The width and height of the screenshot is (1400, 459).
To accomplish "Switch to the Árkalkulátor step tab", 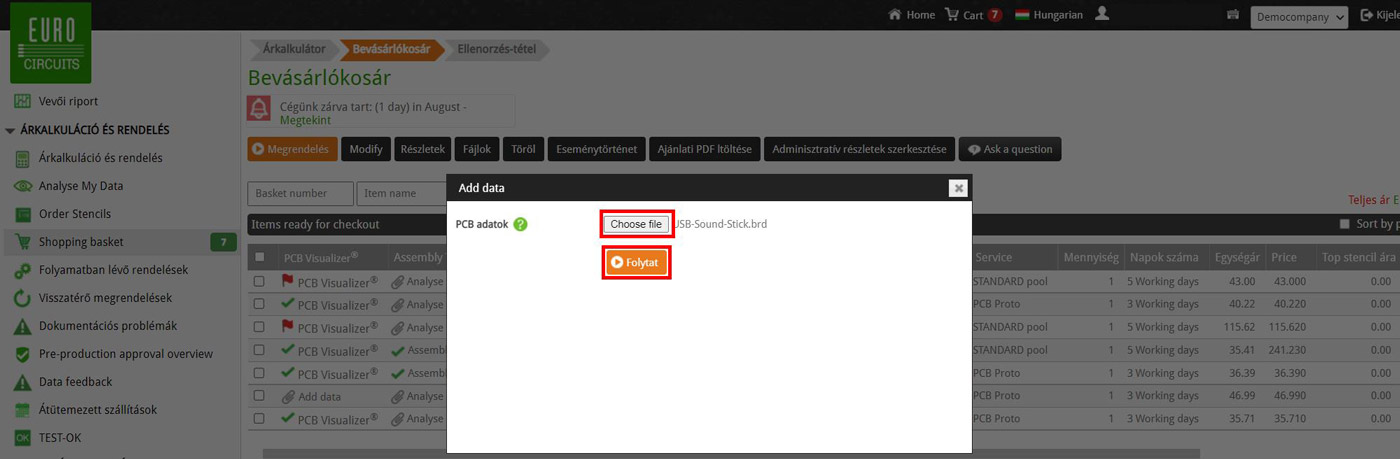I will coord(293,49).
